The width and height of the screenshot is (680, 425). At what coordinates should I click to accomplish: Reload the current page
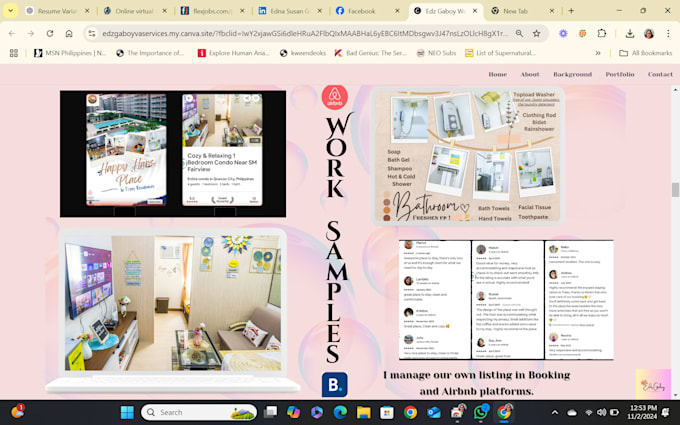tap(50, 33)
